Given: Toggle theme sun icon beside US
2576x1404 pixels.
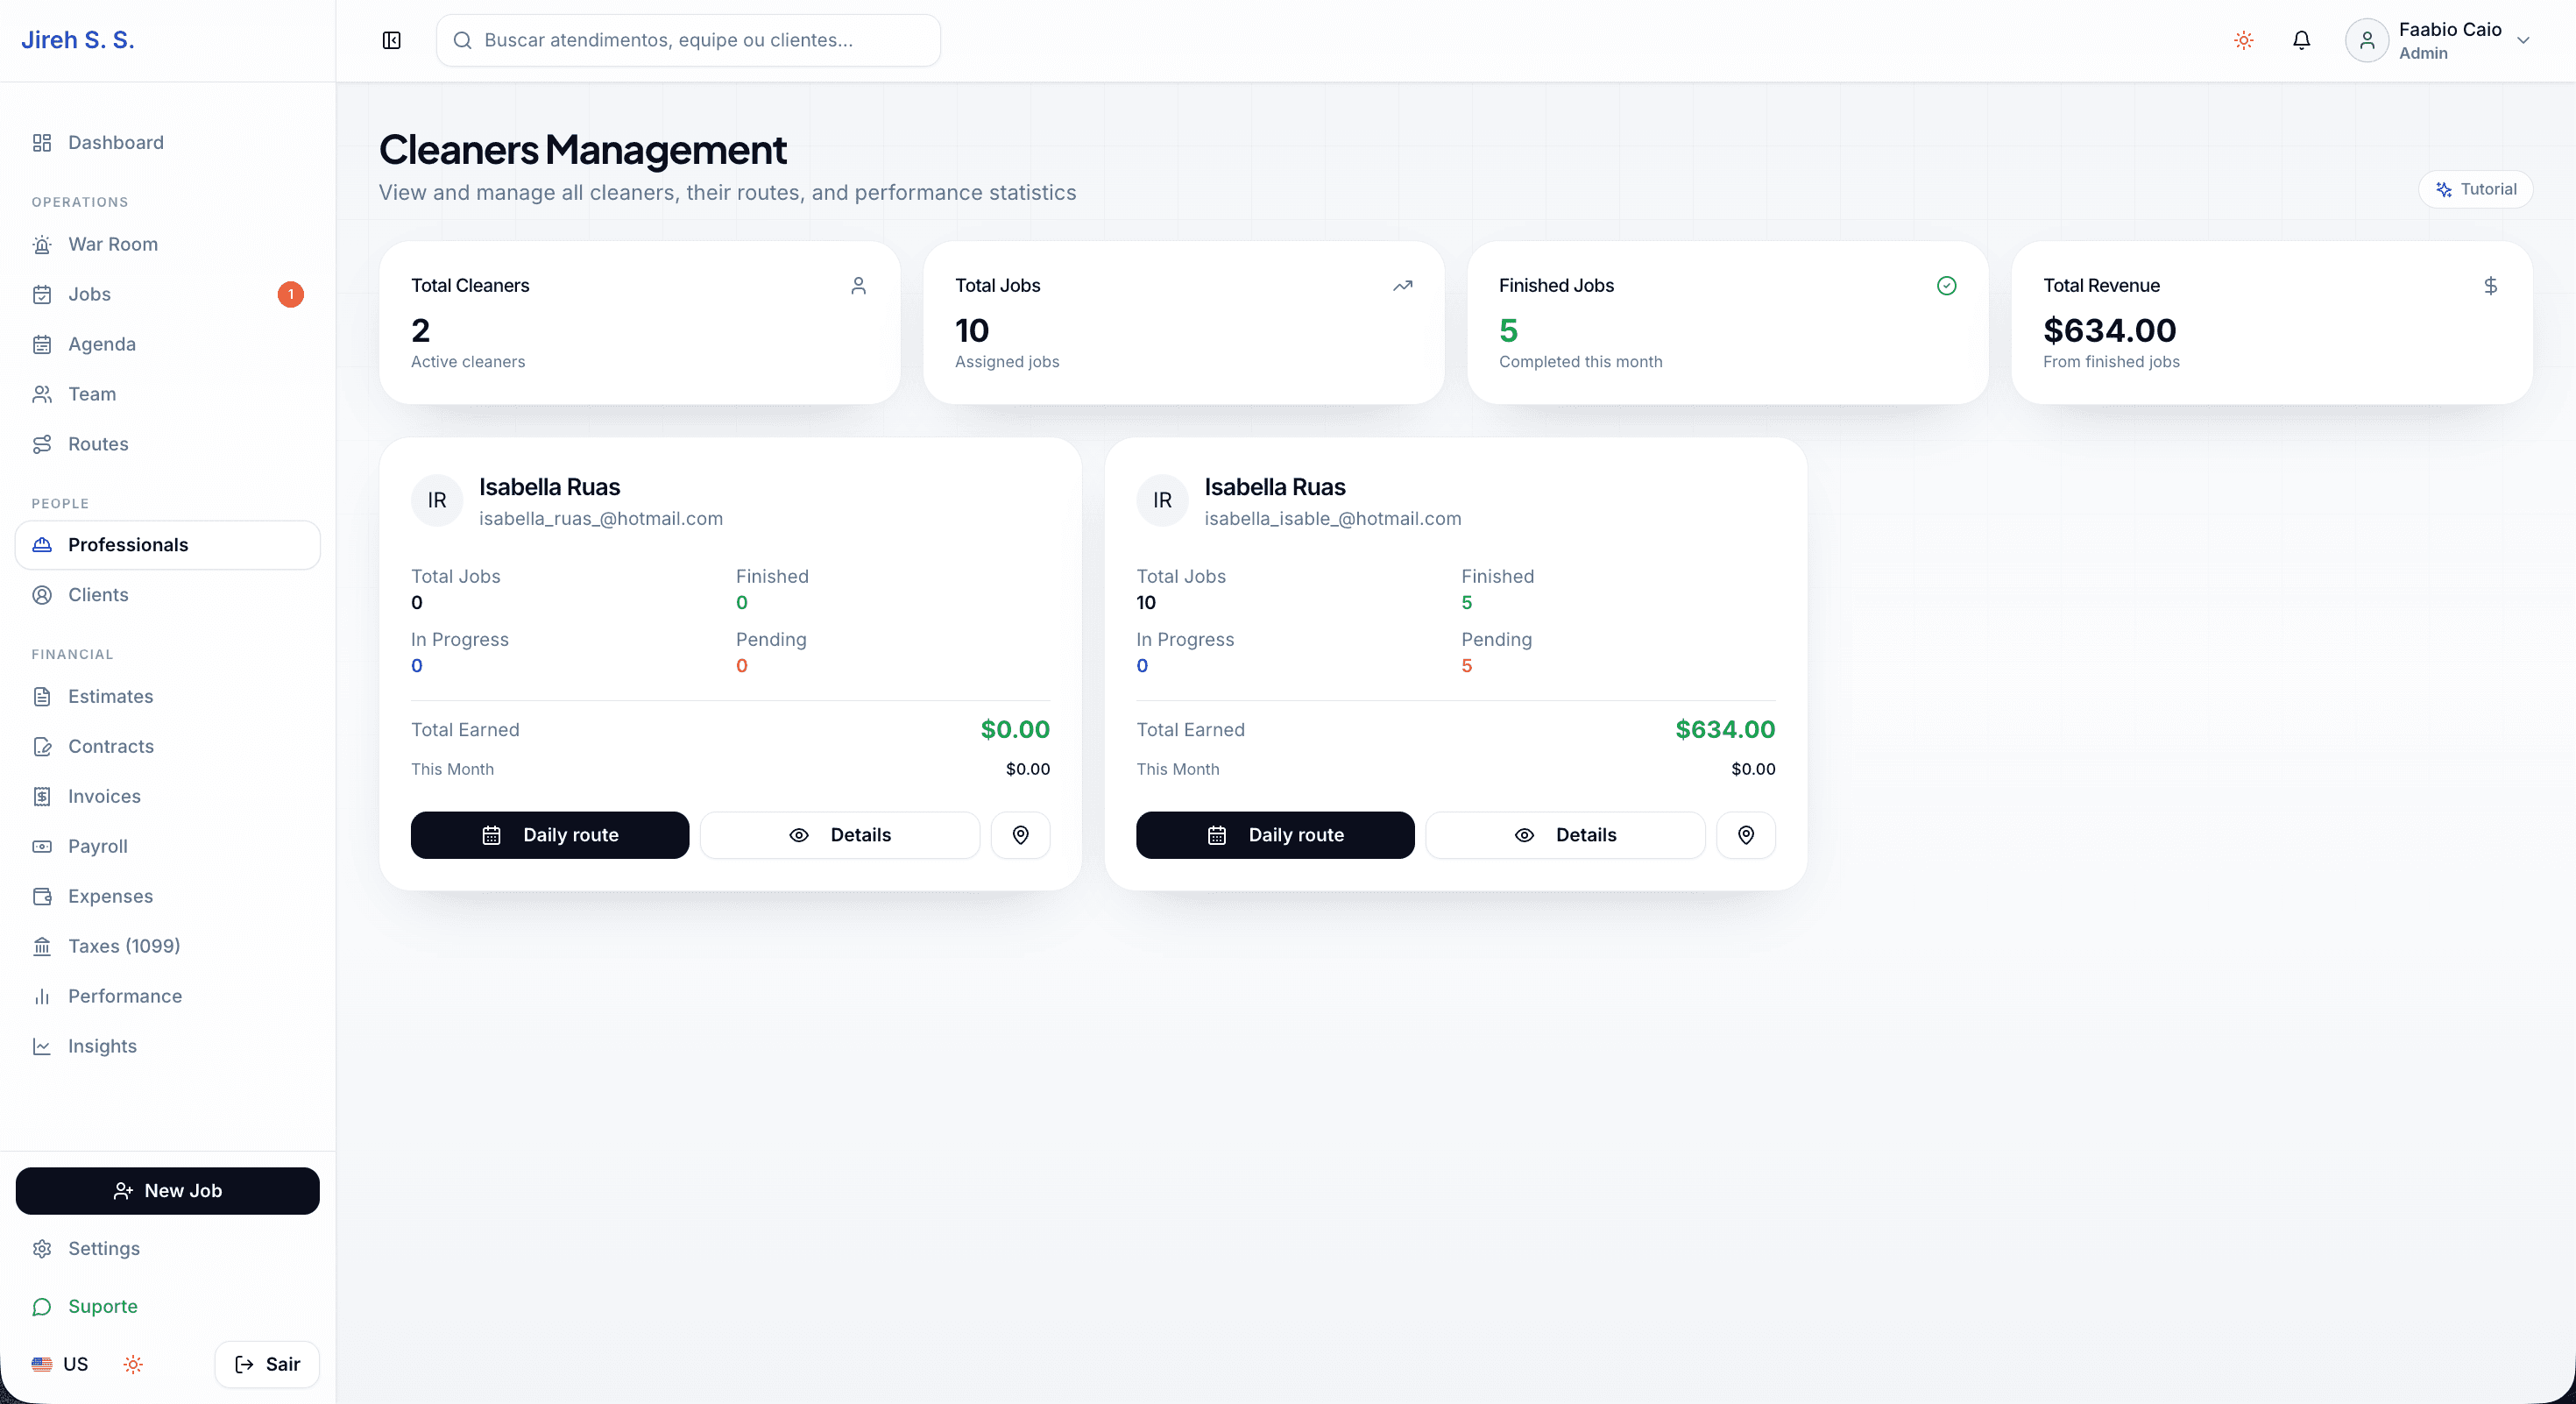Looking at the screenshot, I should tap(133, 1364).
